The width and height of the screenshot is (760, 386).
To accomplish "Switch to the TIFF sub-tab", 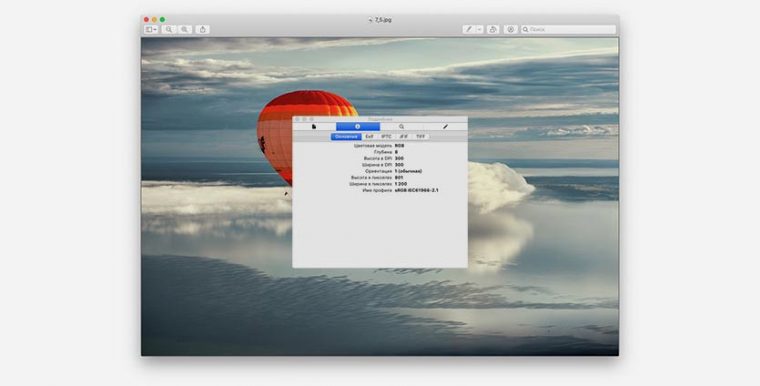I will [421, 137].
